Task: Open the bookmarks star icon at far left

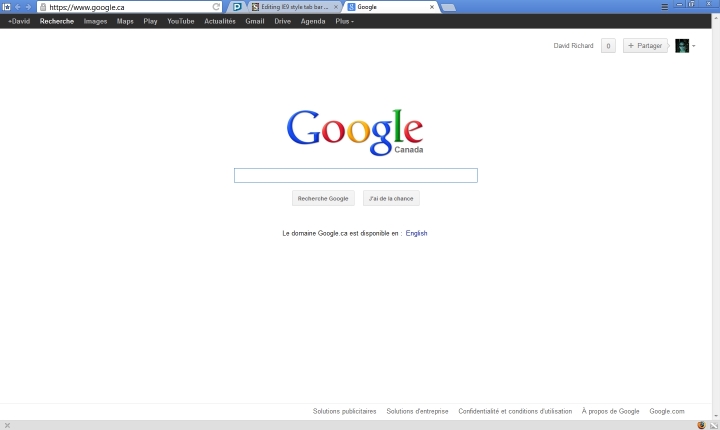Action: [6, 7]
